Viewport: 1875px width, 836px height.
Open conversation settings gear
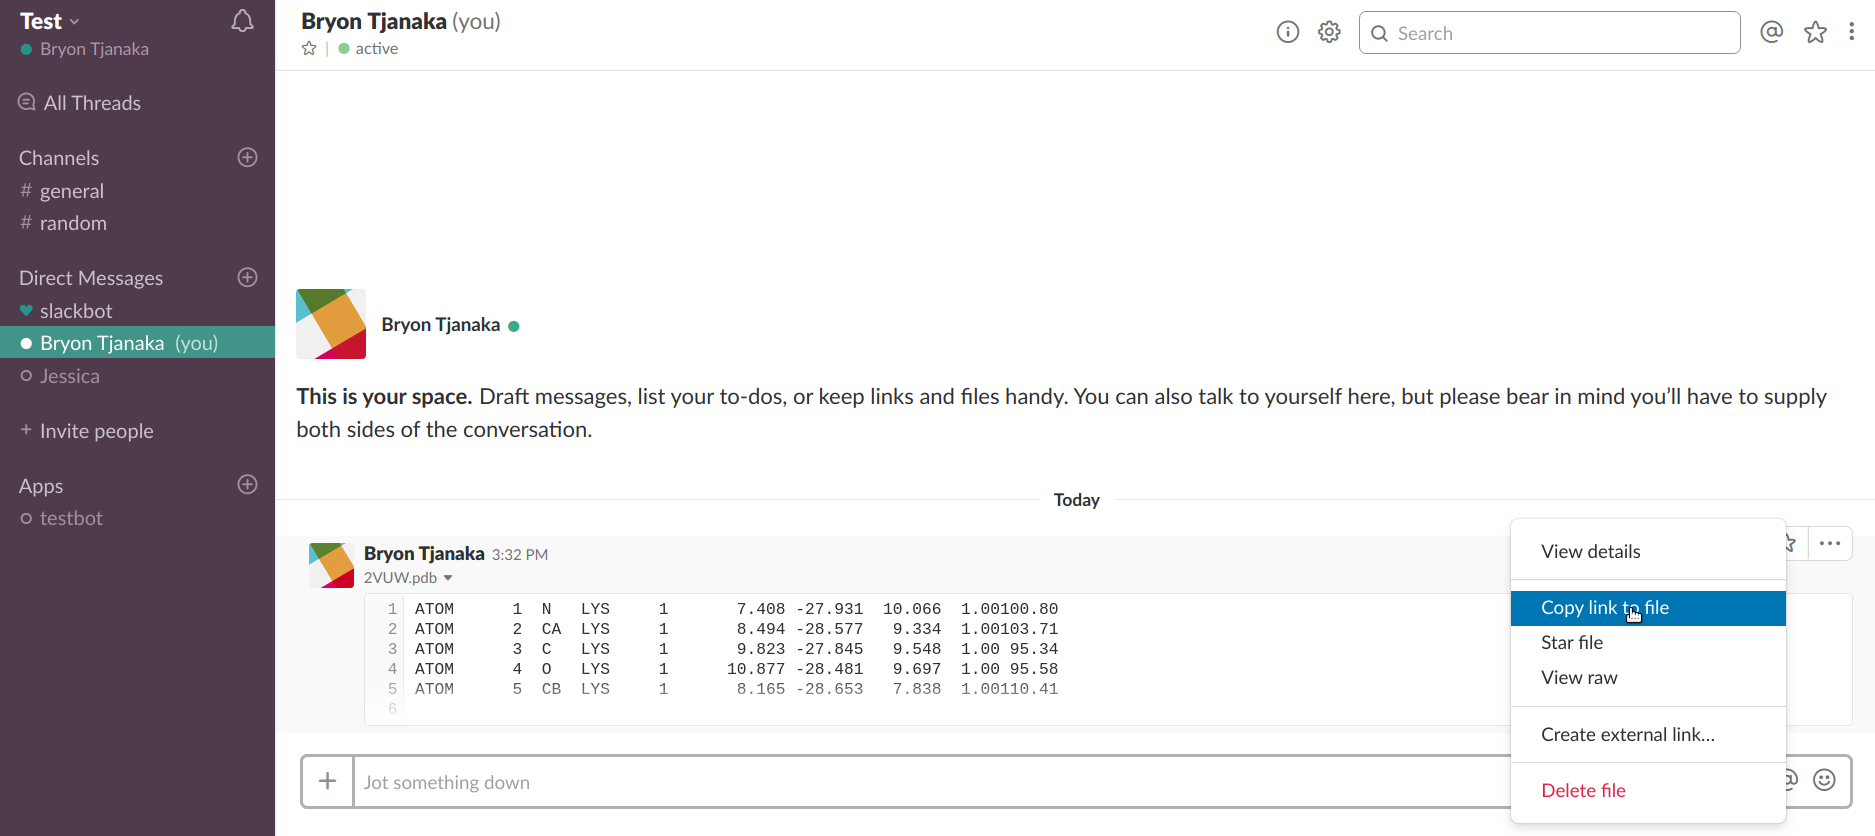(1329, 33)
